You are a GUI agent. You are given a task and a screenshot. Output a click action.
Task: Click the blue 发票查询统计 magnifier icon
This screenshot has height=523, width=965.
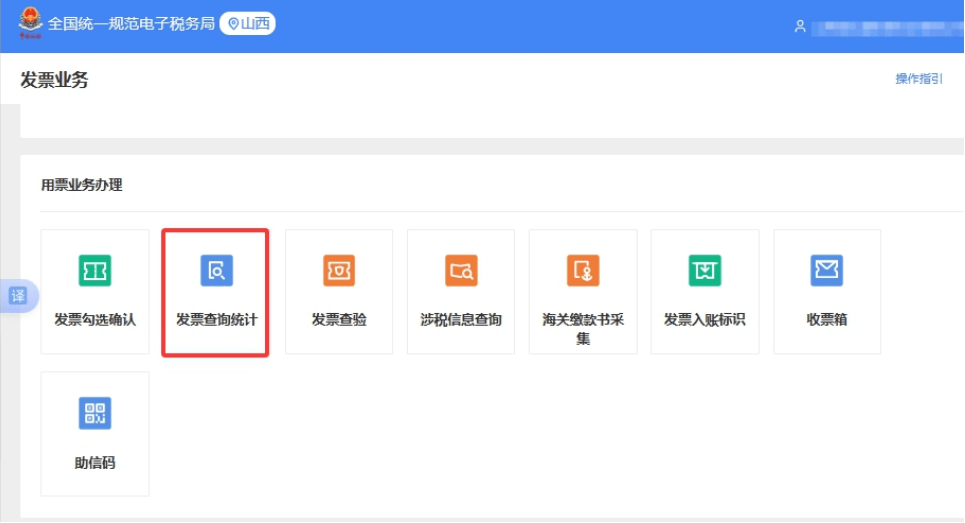216,271
